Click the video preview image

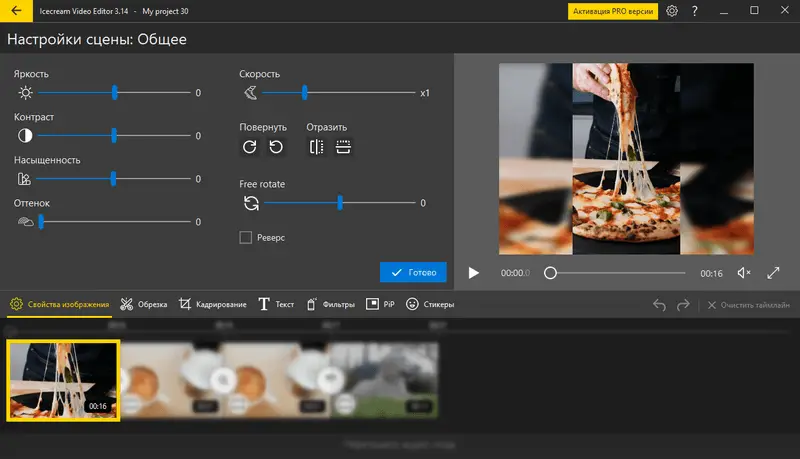point(626,159)
